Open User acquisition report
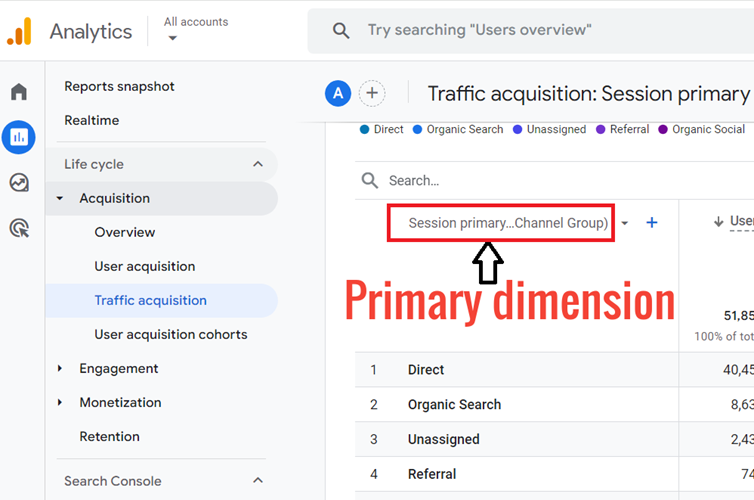Image resolution: width=754 pixels, height=500 pixels. [x=145, y=266]
